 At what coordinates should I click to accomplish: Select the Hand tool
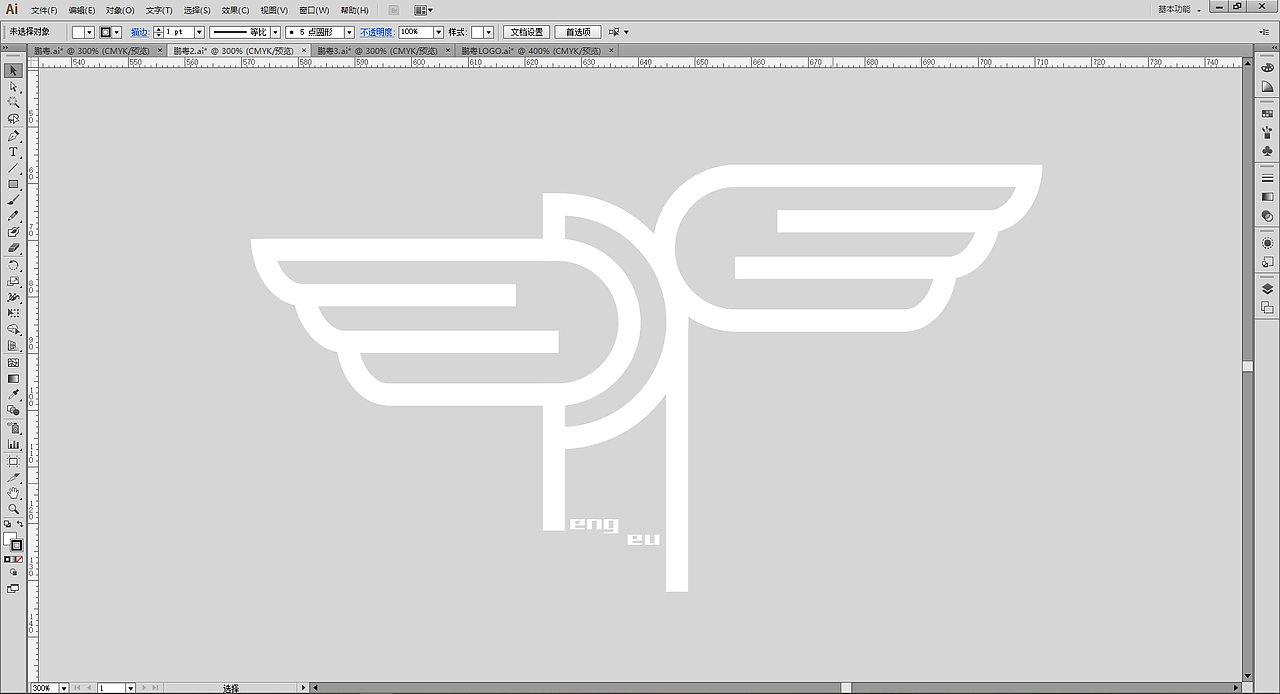(13, 493)
